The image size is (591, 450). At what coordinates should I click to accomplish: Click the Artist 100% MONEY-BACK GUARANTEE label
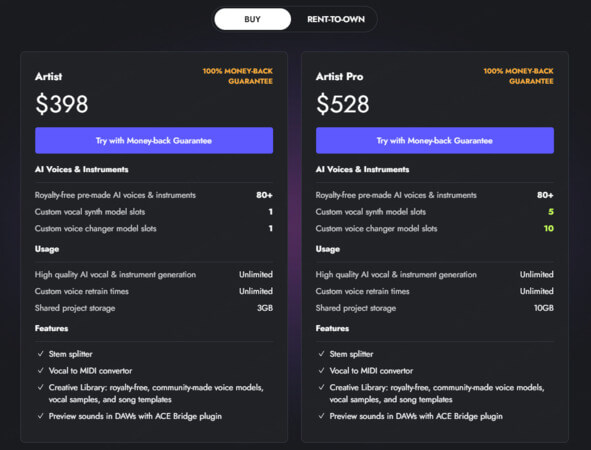click(x=238, y=76)
